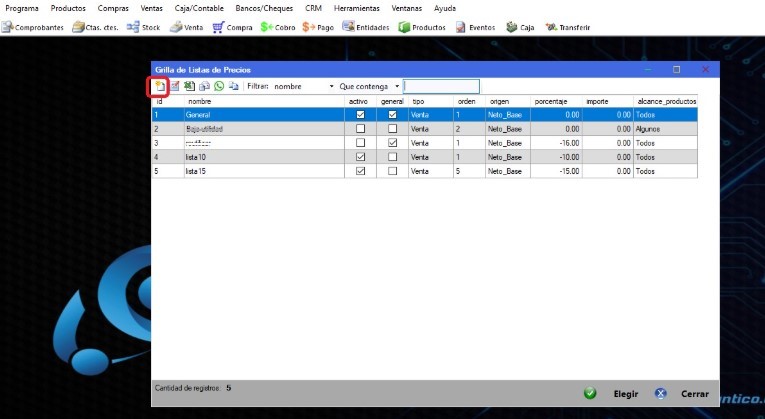Open the Caja toolbar shortcut
The image size is (765, 419).
(520, 27)
